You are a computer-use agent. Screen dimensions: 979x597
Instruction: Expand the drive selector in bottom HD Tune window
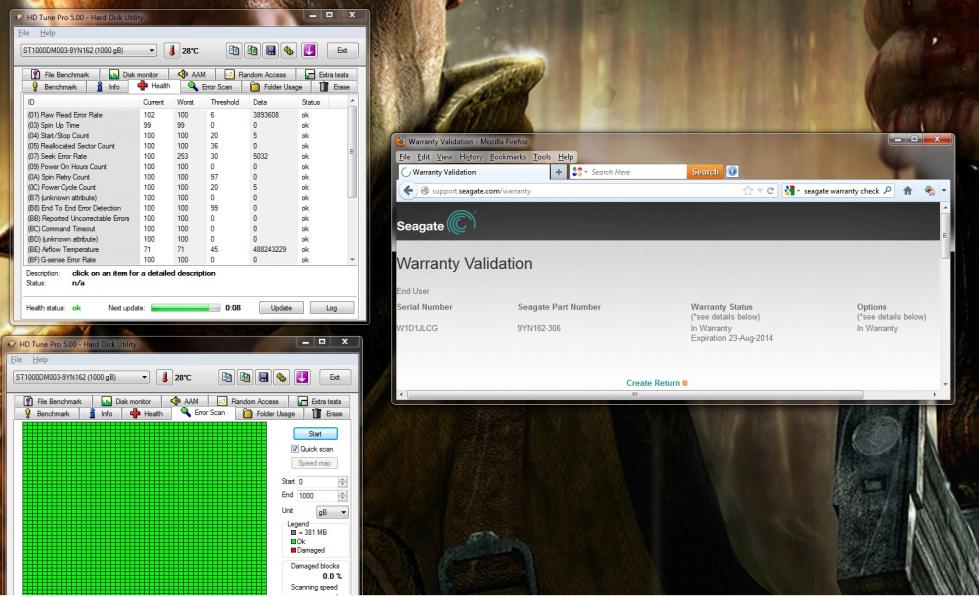[x=144, y=377]
